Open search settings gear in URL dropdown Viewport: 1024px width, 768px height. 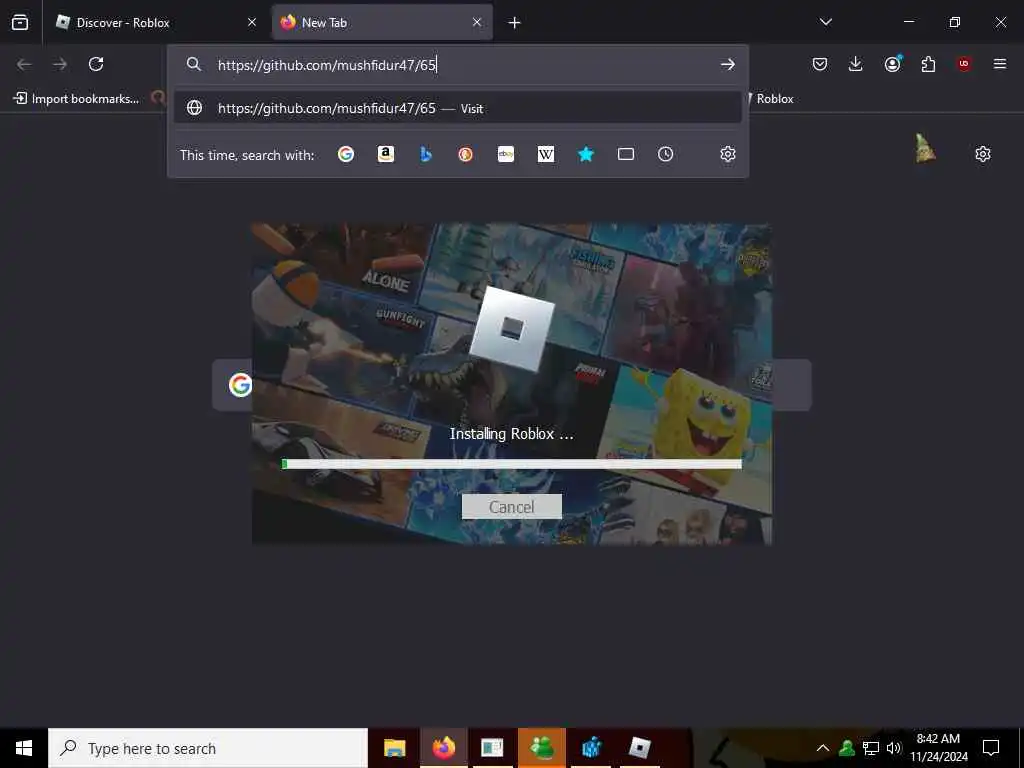(x=728, y=154)
